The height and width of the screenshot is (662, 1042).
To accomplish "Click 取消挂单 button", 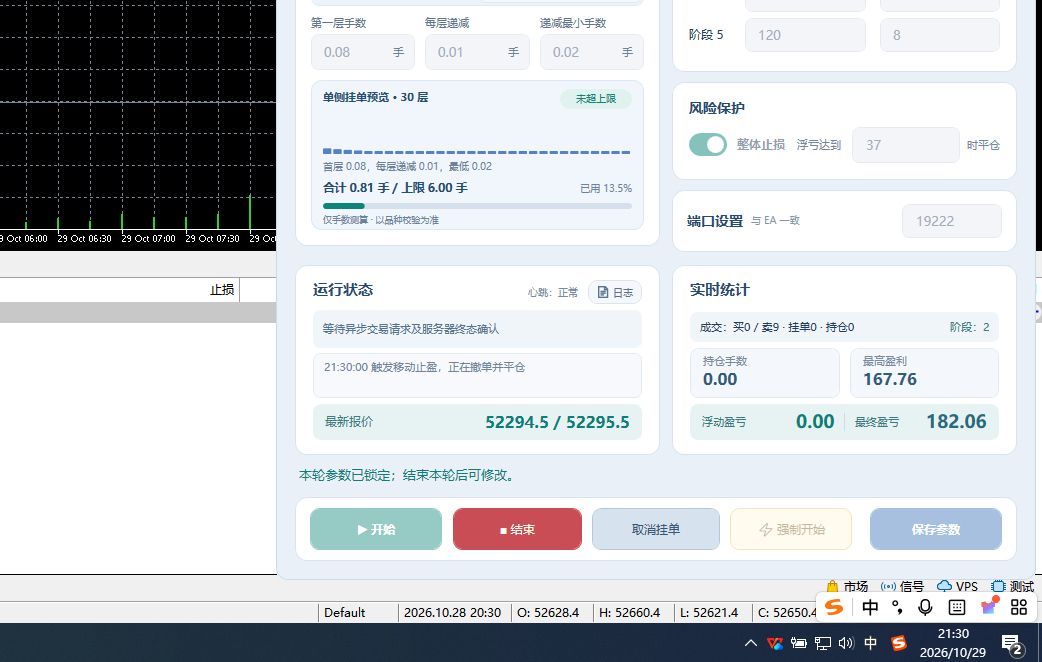I will tap(655, 529).
